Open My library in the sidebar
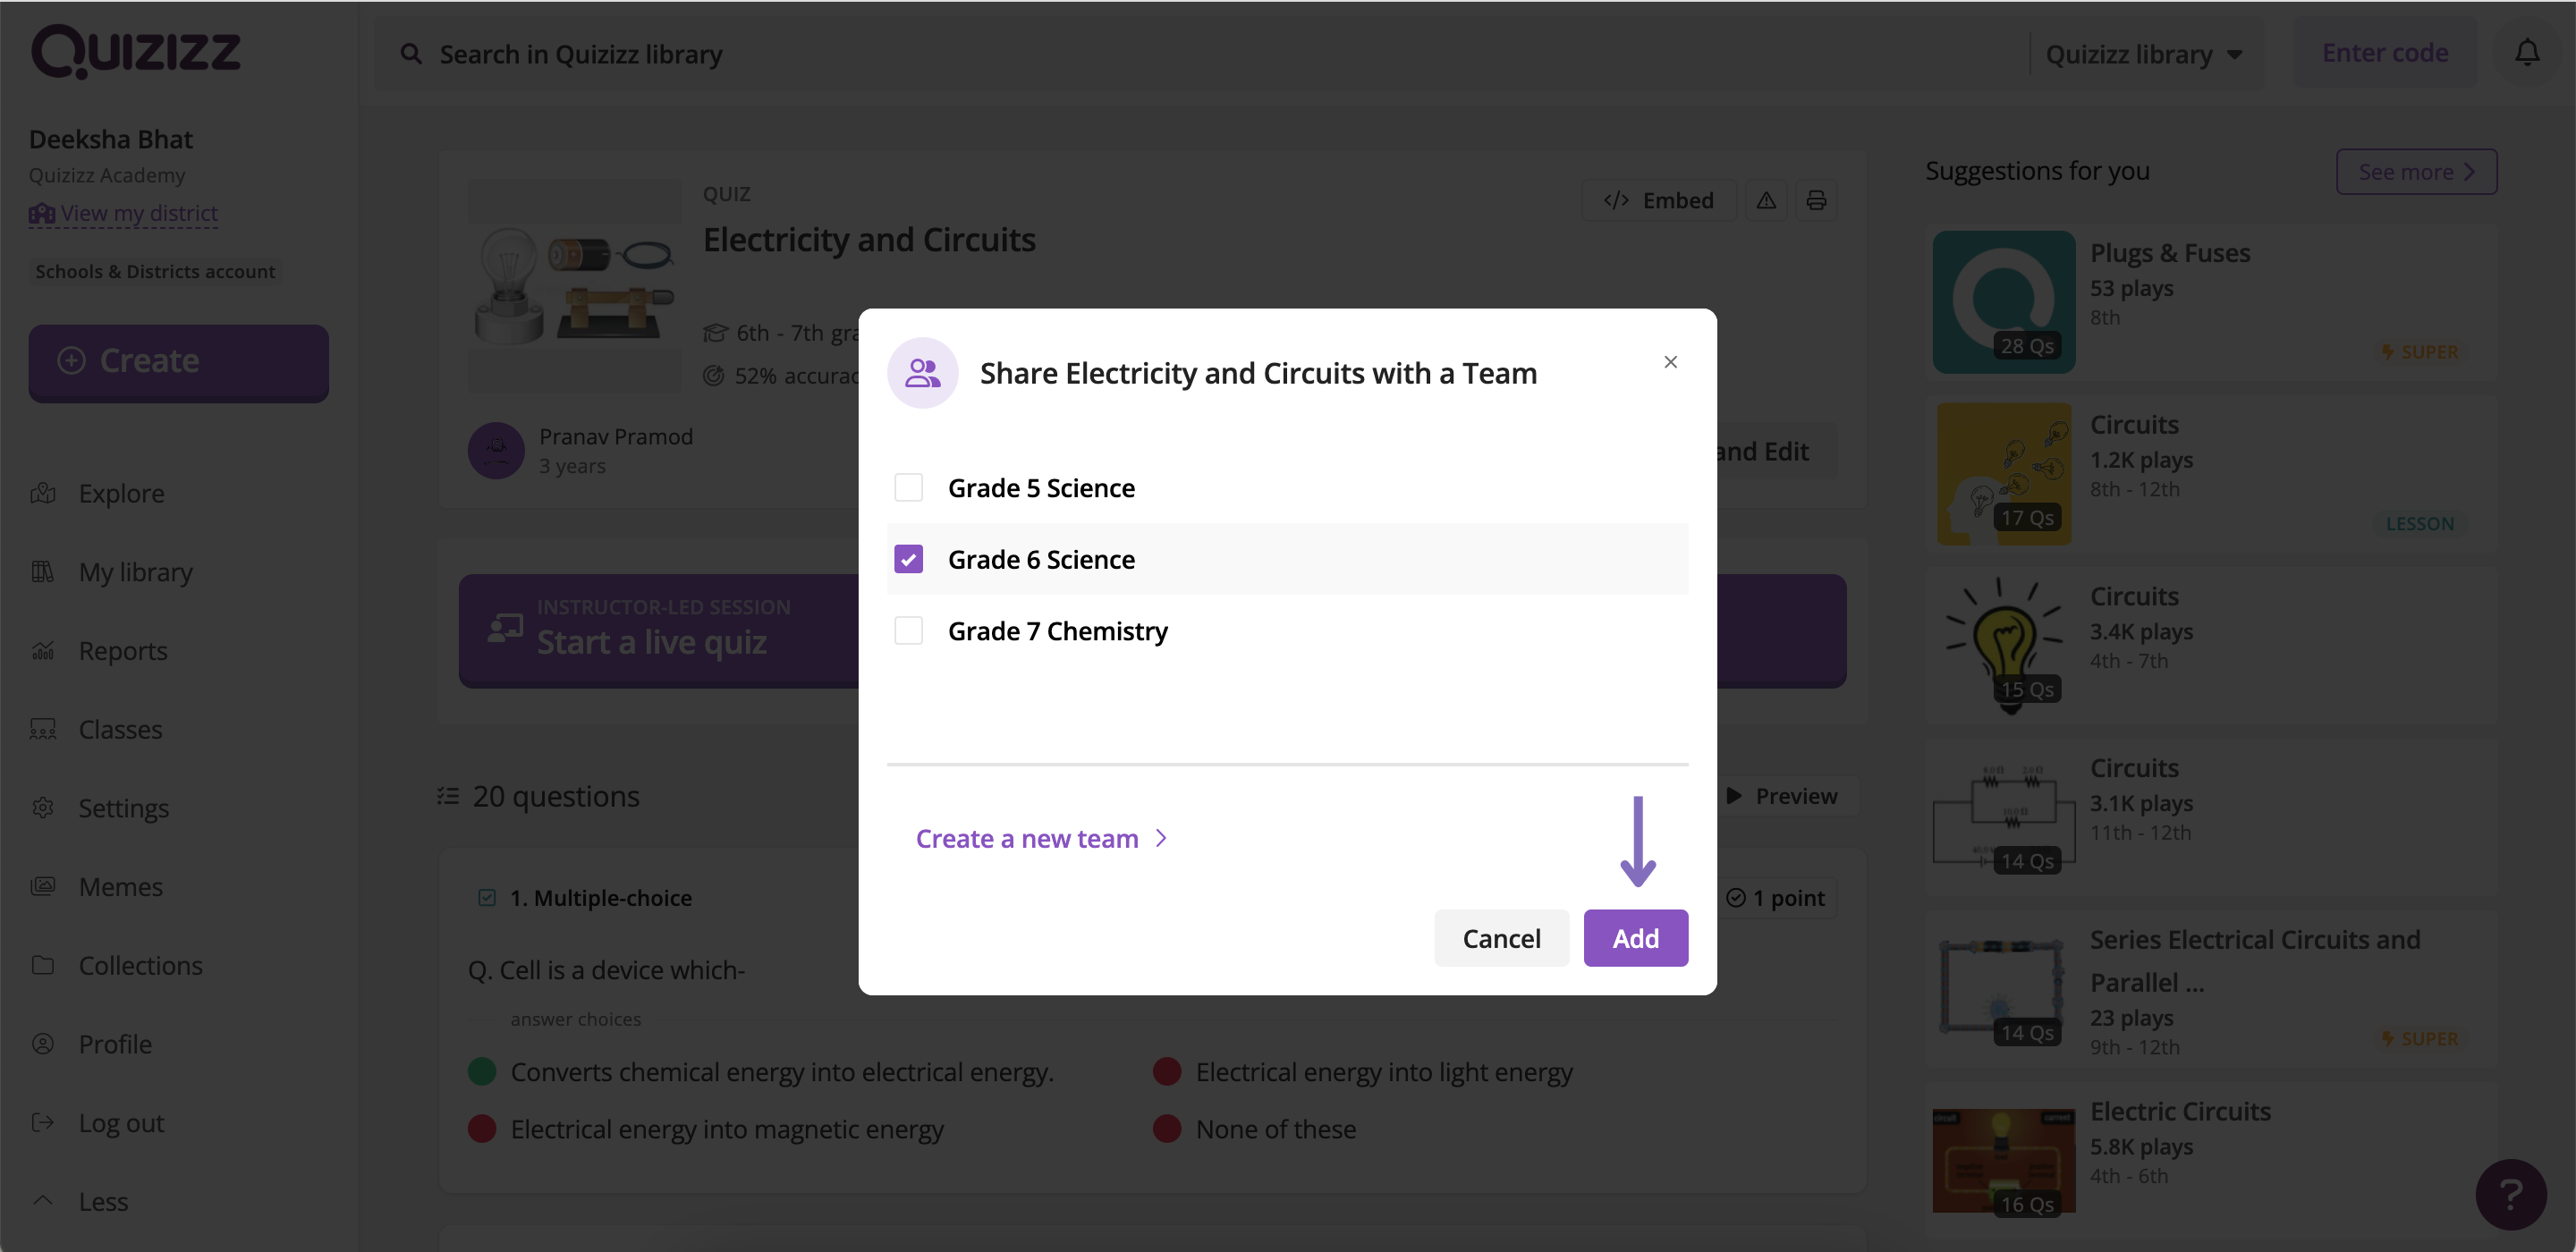This screenshot has height=1252, width=2576. (136, 572)
